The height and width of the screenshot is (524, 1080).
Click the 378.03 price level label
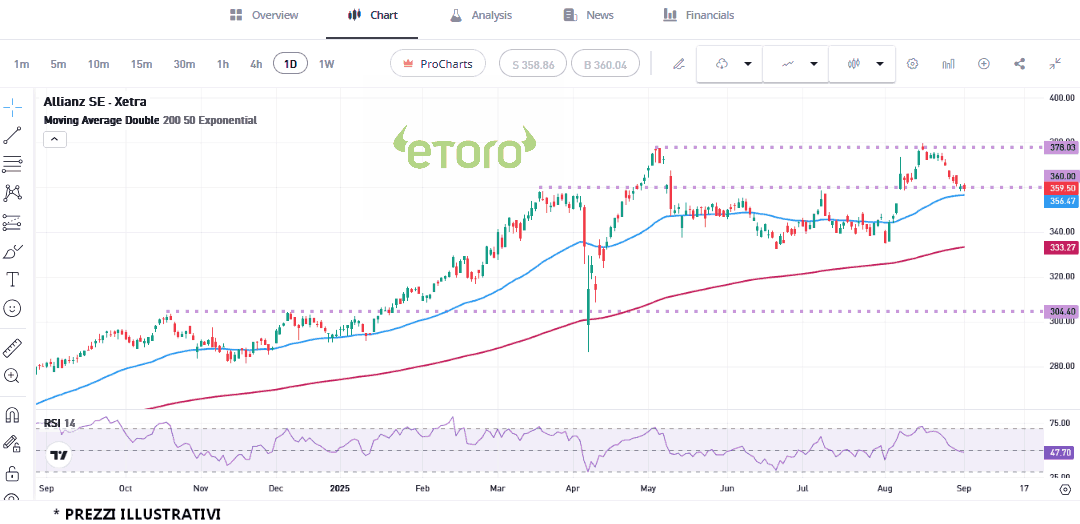tap(1061, 147)
